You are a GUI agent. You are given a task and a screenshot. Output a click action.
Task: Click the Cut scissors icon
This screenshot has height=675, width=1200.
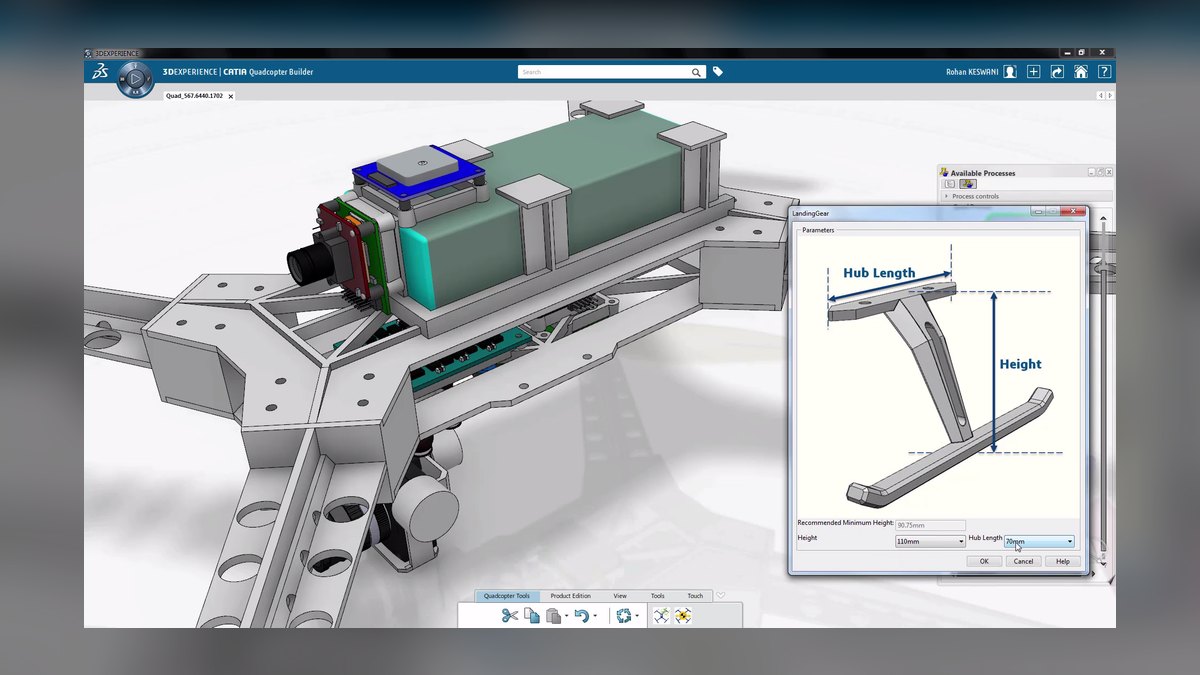click(510, 616)
